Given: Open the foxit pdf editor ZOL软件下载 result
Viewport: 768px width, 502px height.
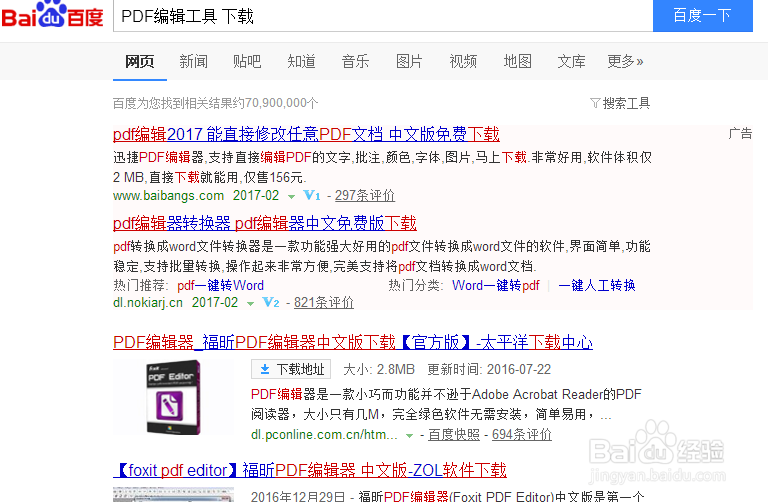Looking at the screenshot, I should tap(310, 470).
